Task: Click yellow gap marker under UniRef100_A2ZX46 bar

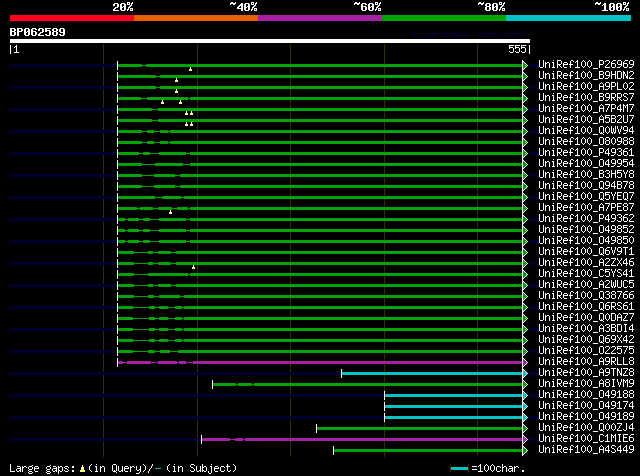Action: [193, 267]
